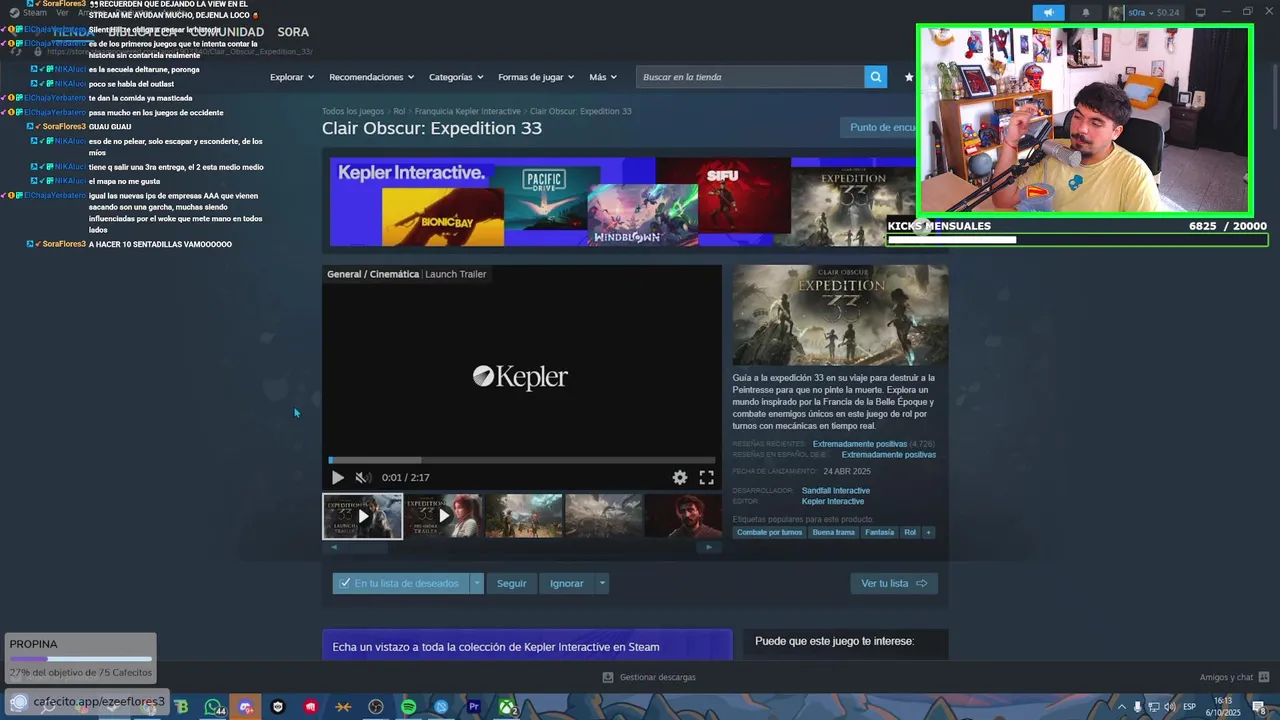Open the Categorías dropdown menu

pyautogui.click(x=456, y=77)
